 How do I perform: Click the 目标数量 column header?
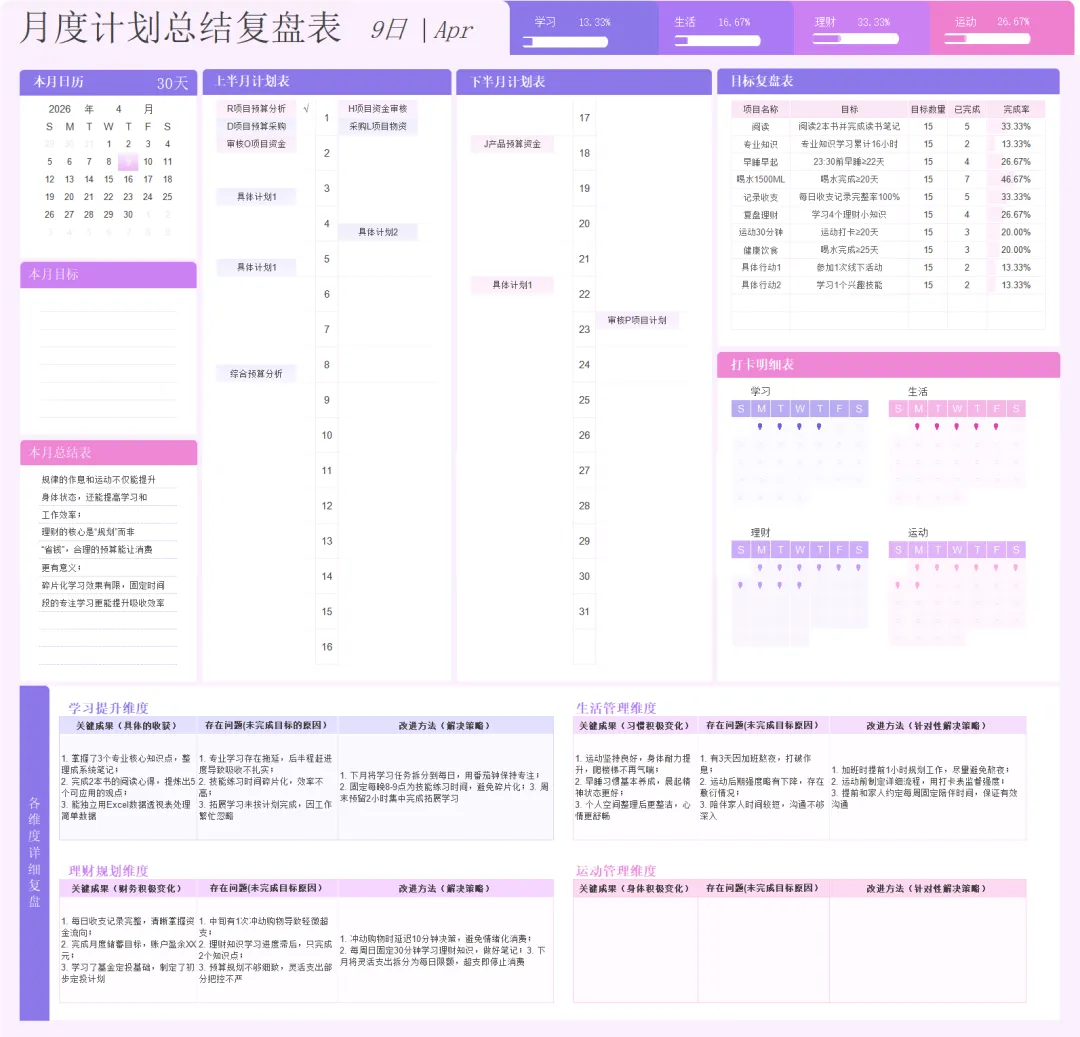(x=928, y=109)
